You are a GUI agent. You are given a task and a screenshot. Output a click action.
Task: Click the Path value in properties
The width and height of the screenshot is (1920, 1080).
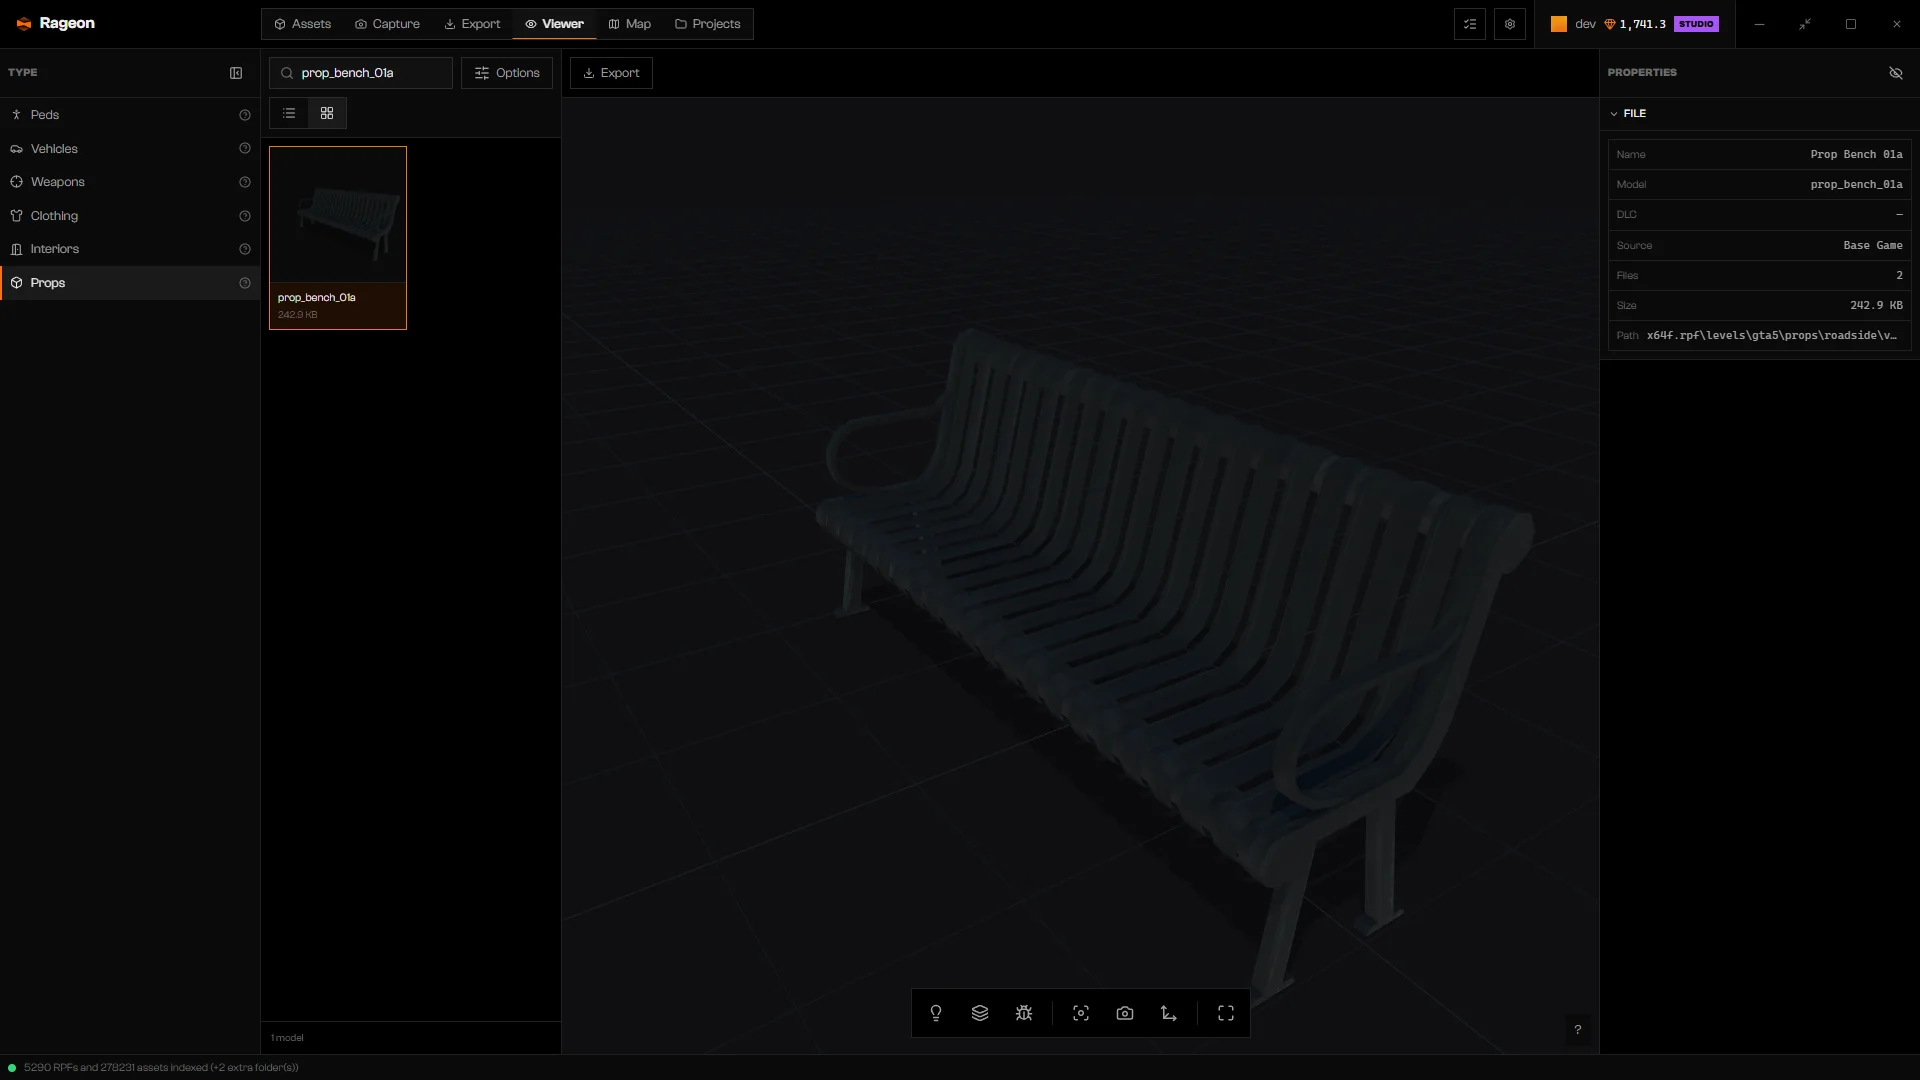coord(1772,335)
